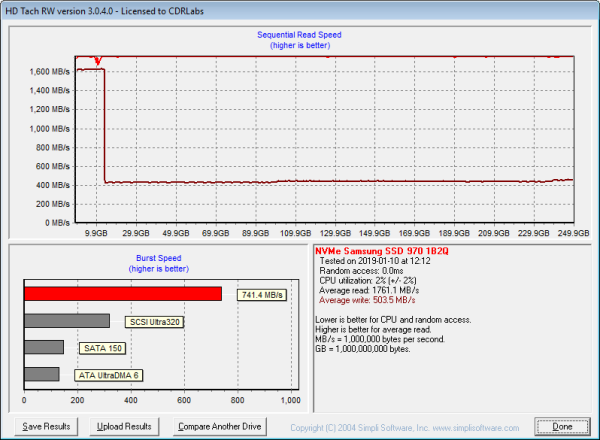Click the copyright Simpli Software text
600x440 pixels.
[405, 428]
